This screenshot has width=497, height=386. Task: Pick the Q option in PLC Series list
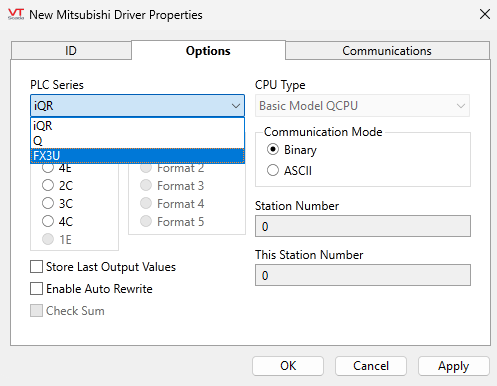(137, 141)
